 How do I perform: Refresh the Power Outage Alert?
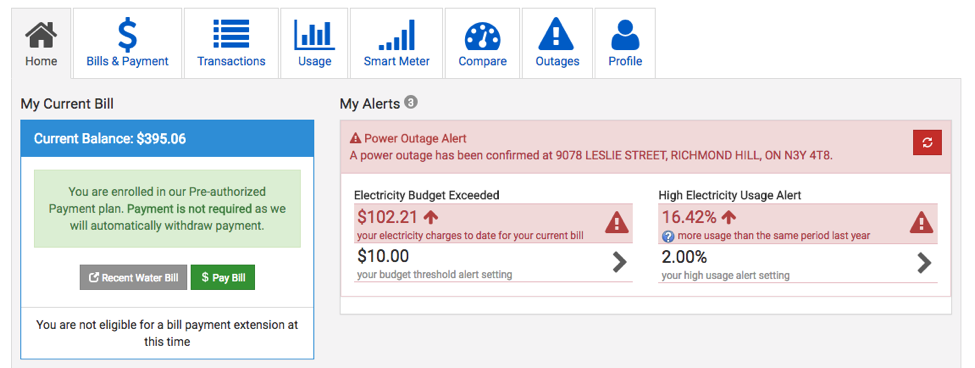tap(927, 142)
